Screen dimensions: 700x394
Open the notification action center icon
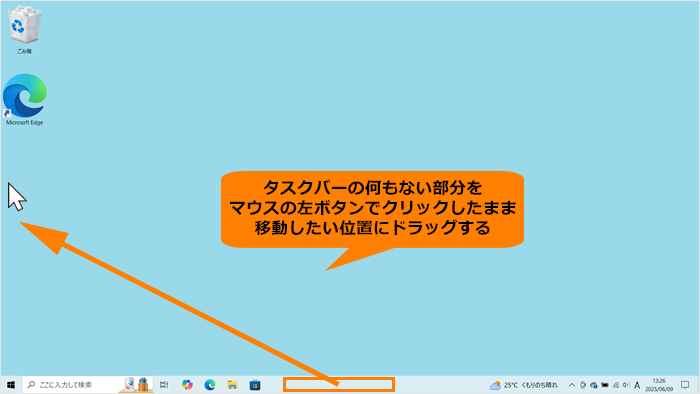pyautogui.click(x=685, y=385)
